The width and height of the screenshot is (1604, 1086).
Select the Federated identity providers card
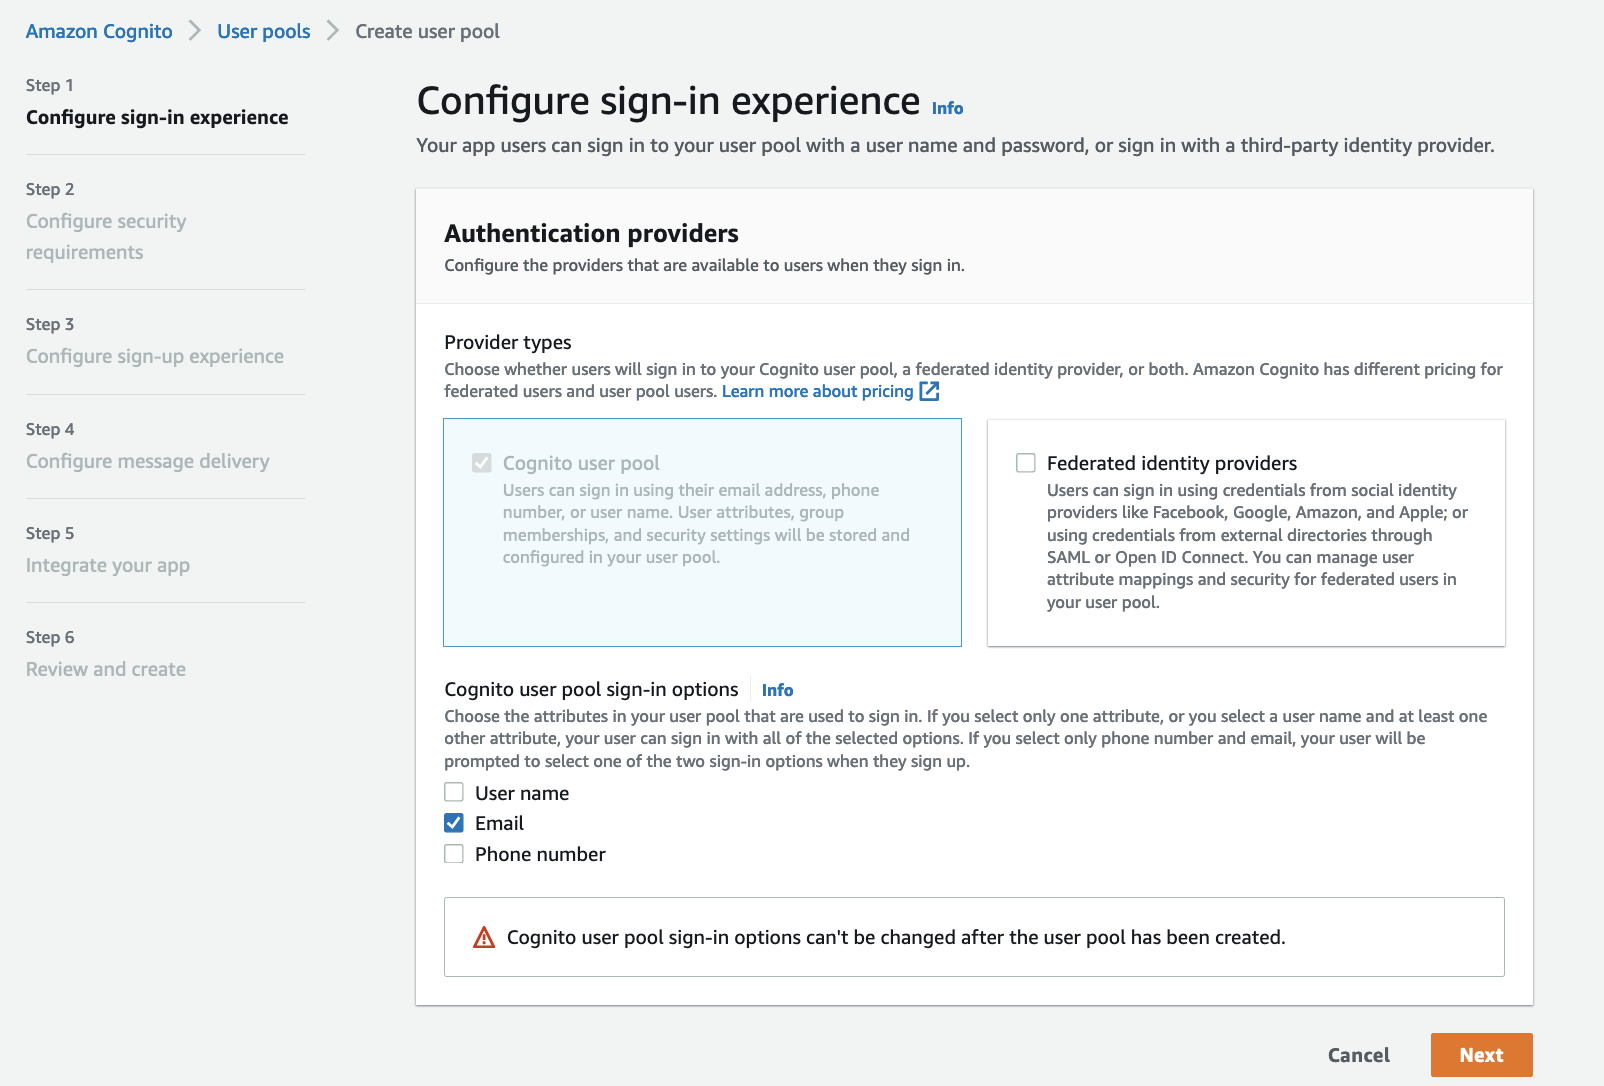click(1246, 533)
